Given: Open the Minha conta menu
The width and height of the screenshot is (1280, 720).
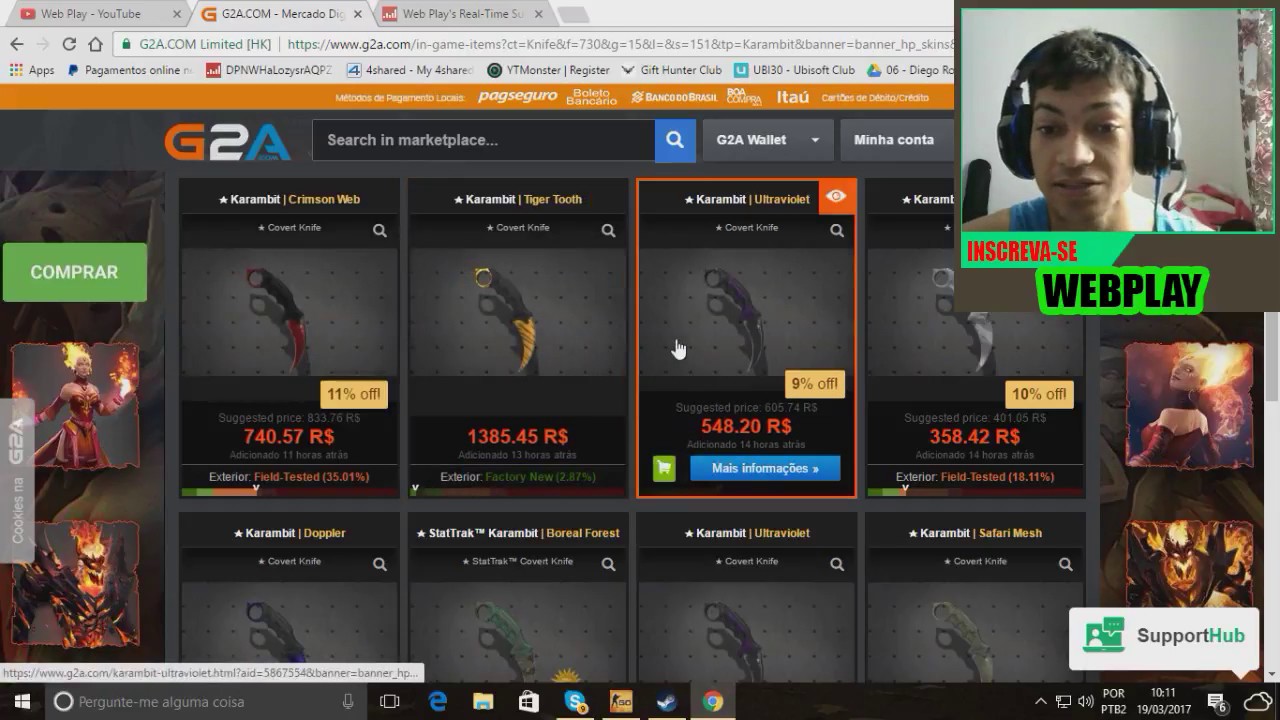Looking at the screenshot, I should pos(896,140).
